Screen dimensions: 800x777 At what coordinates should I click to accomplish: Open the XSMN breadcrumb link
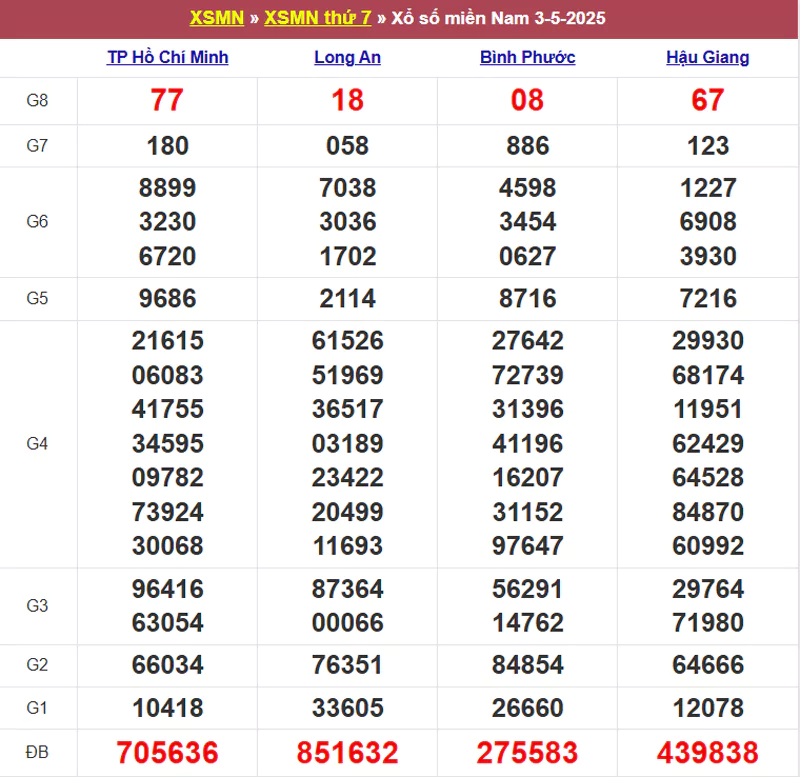coord(217,18)
